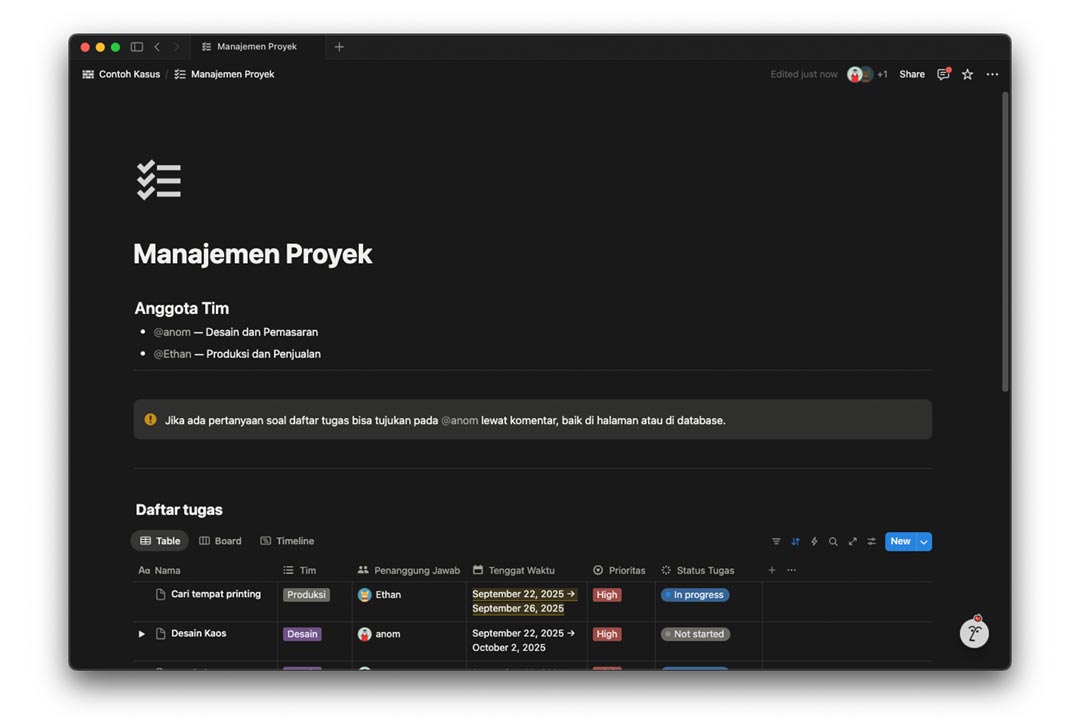Image resolution: width=1080 pixels, height=720 pixels.
Task: Toggle the sidebar panel in title bar
Action: (x=137, y=47)
